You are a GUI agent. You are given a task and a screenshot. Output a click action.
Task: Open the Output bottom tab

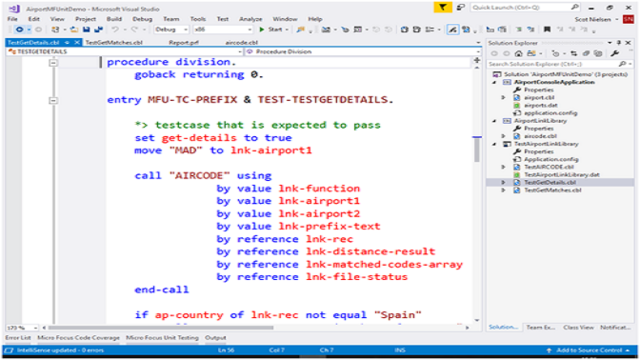pyautogui.click(x=216, y=338)
